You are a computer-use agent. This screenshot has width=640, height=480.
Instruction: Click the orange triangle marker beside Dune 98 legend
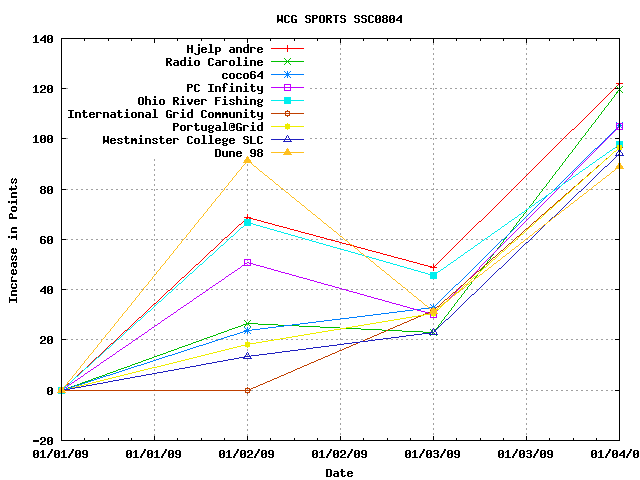[287, 153]
